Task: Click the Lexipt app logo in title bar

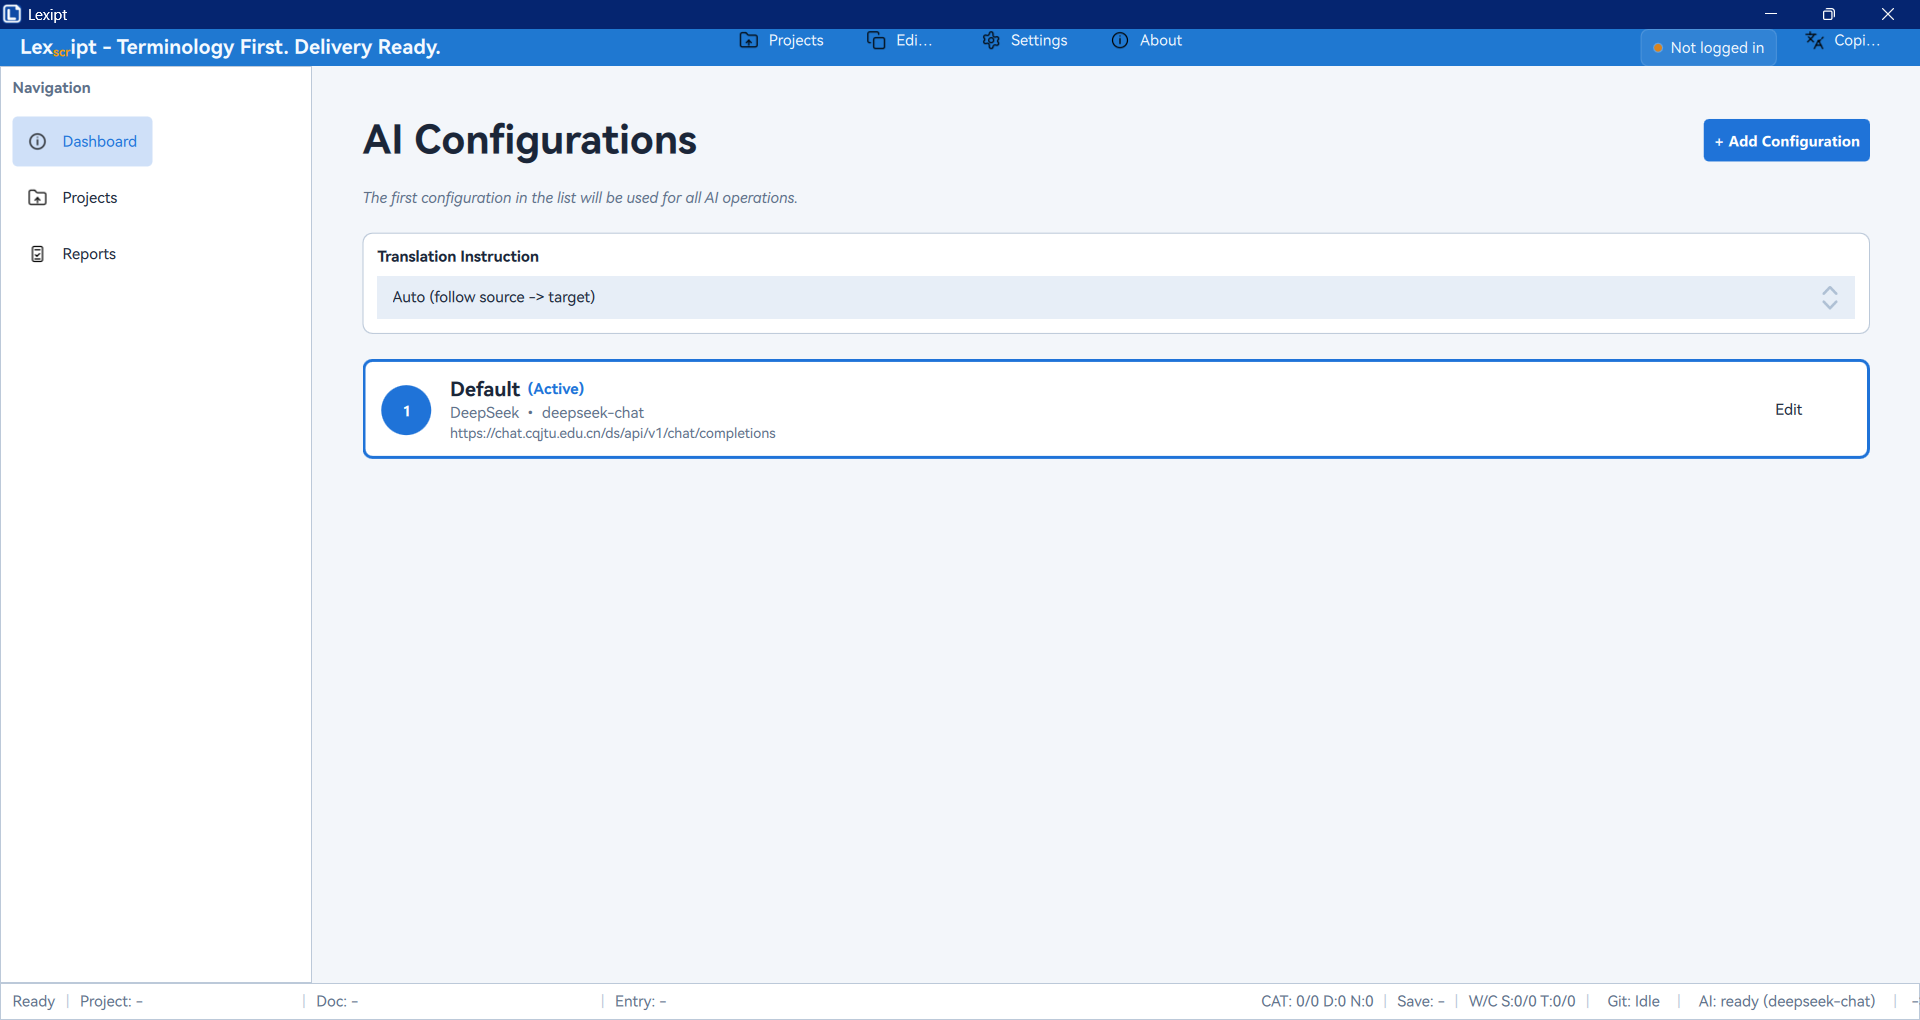Action: click(x=12, y=14)
